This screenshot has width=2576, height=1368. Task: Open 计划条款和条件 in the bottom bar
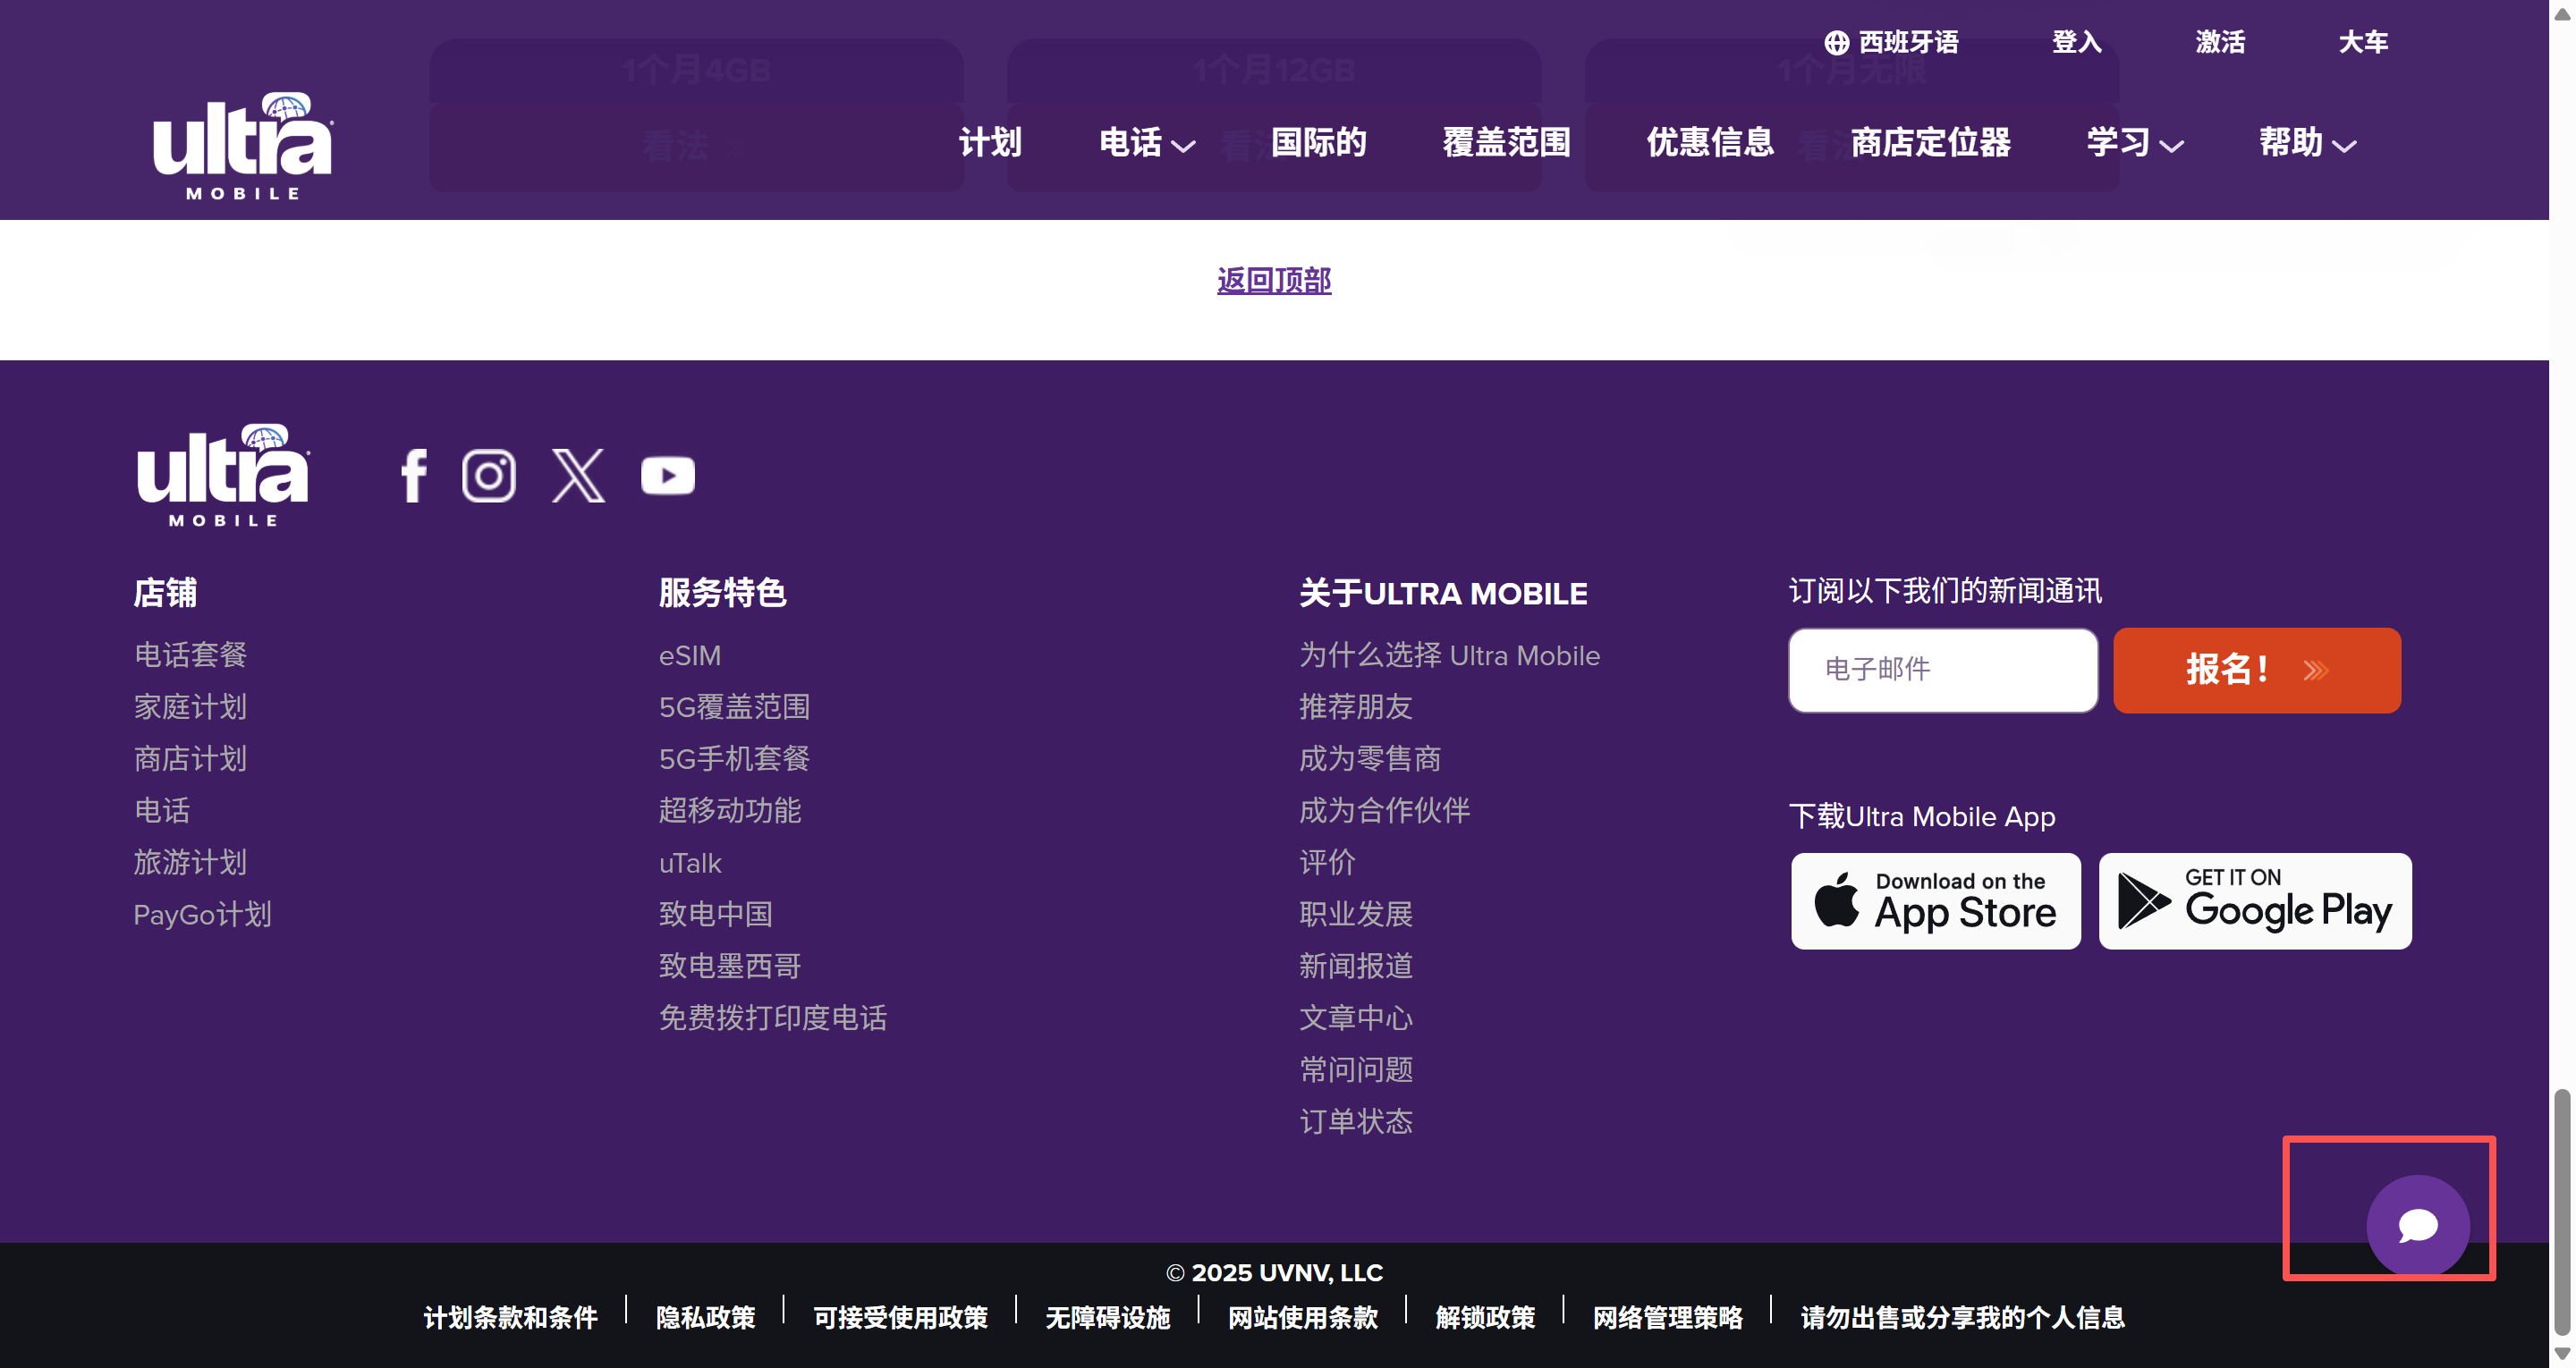click(x=511, y=1318)
